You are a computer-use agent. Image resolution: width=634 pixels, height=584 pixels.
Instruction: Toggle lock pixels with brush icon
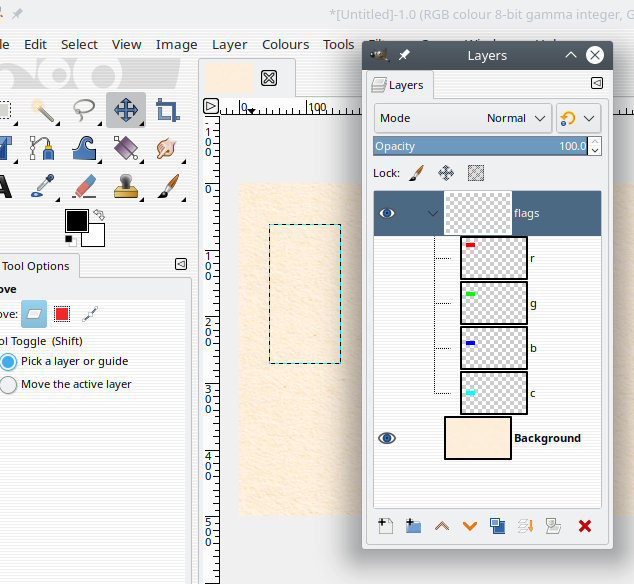tap(416, 173)
